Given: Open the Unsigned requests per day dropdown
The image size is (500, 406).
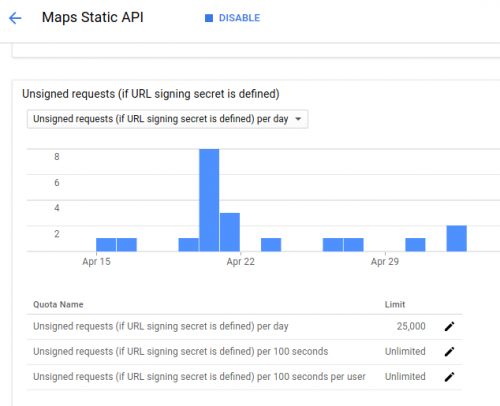Looking at the screenshot, I should click(x=167, y=119).
